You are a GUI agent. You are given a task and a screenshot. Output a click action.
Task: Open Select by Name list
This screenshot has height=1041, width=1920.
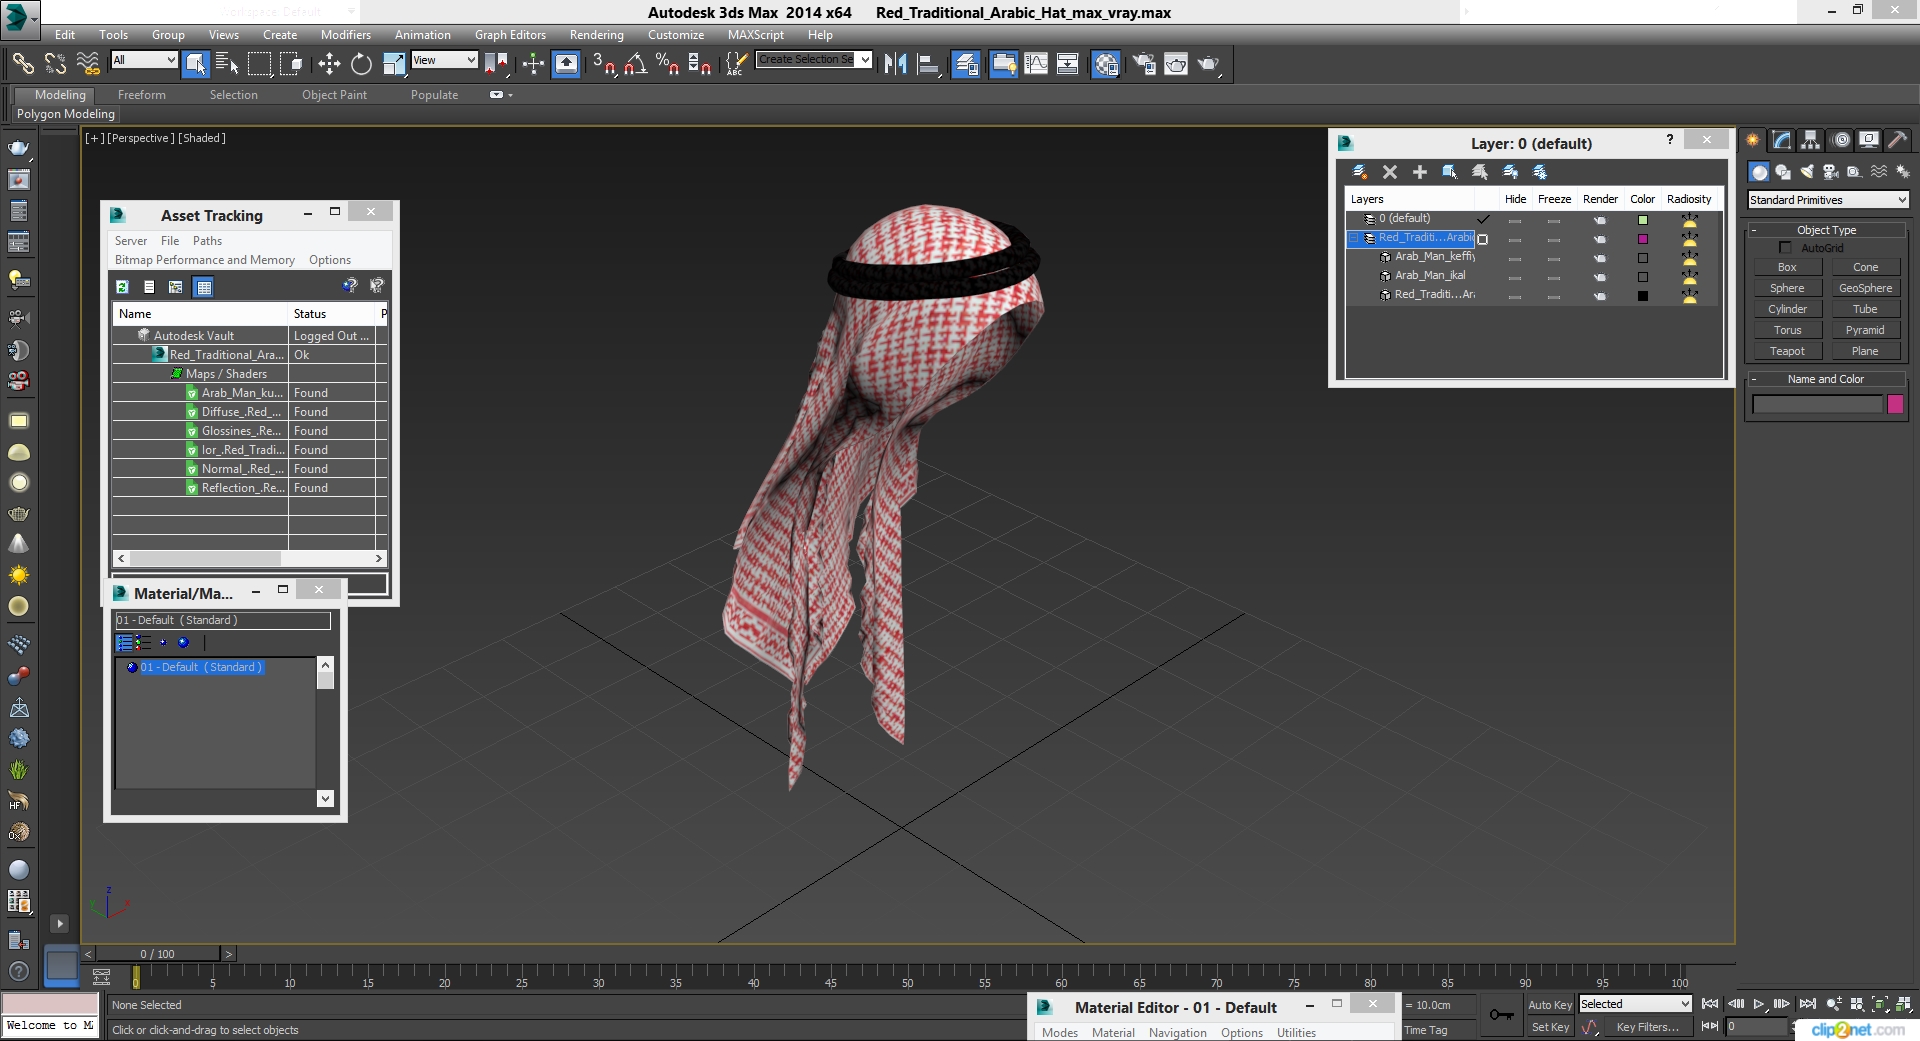tap(227, 64)
